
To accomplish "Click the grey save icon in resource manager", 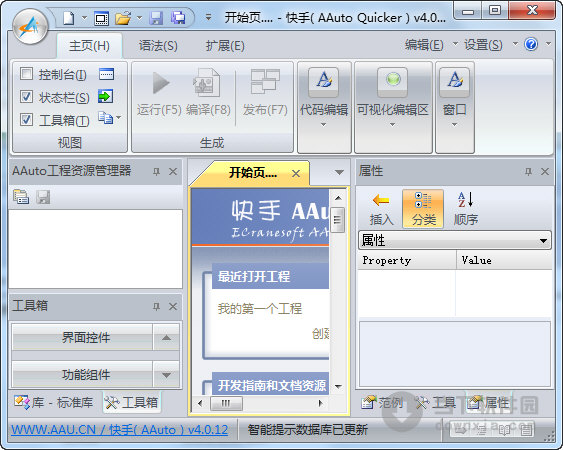I will tap(43, 197).
